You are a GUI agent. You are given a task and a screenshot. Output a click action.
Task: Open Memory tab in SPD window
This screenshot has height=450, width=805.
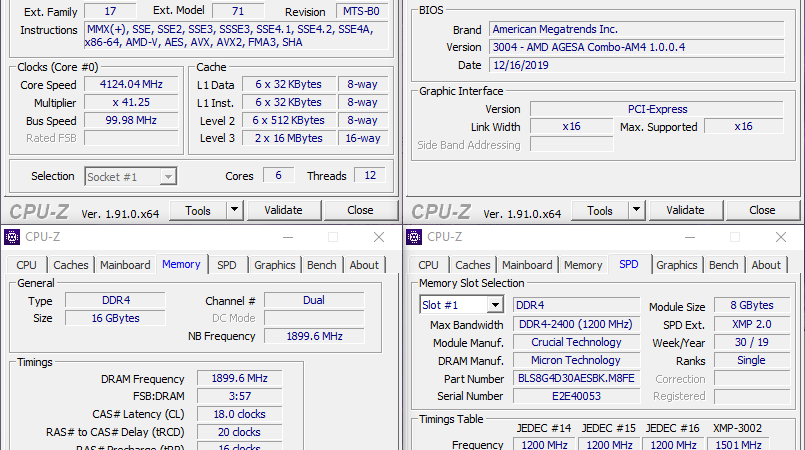(x=583, y=265)
